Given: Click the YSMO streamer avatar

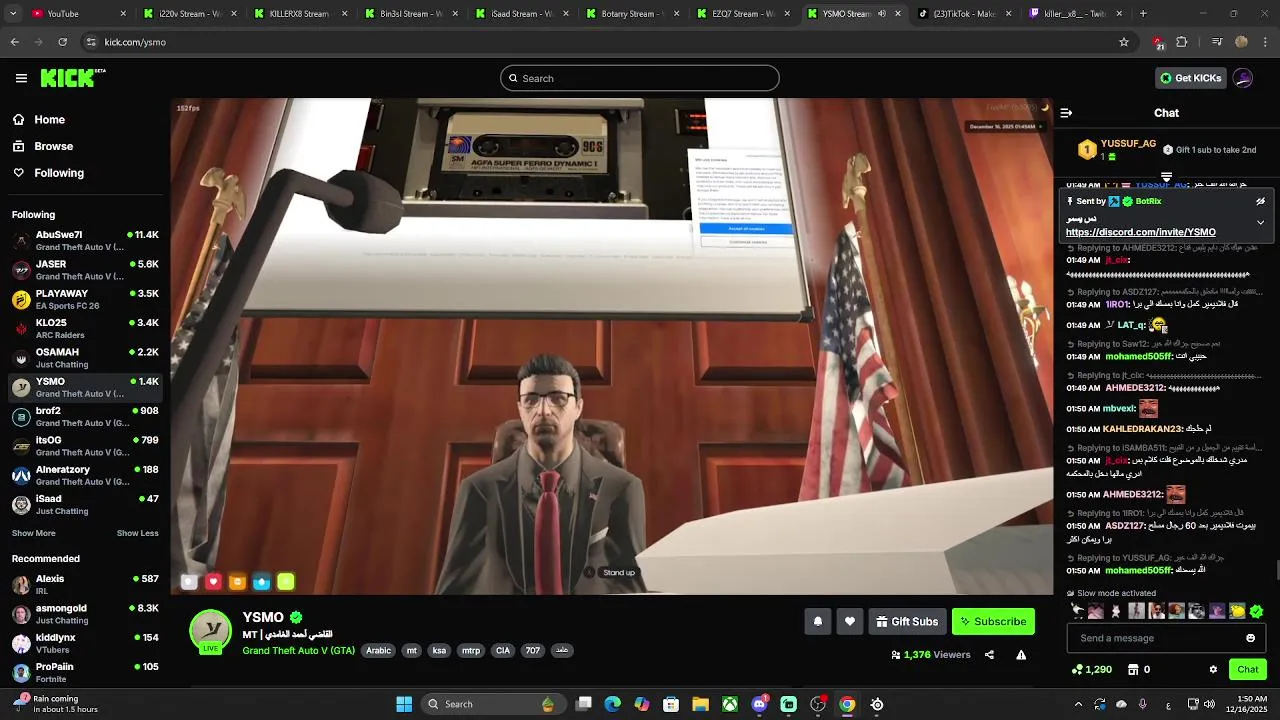Looking at the screenshot, I should 210,631.
